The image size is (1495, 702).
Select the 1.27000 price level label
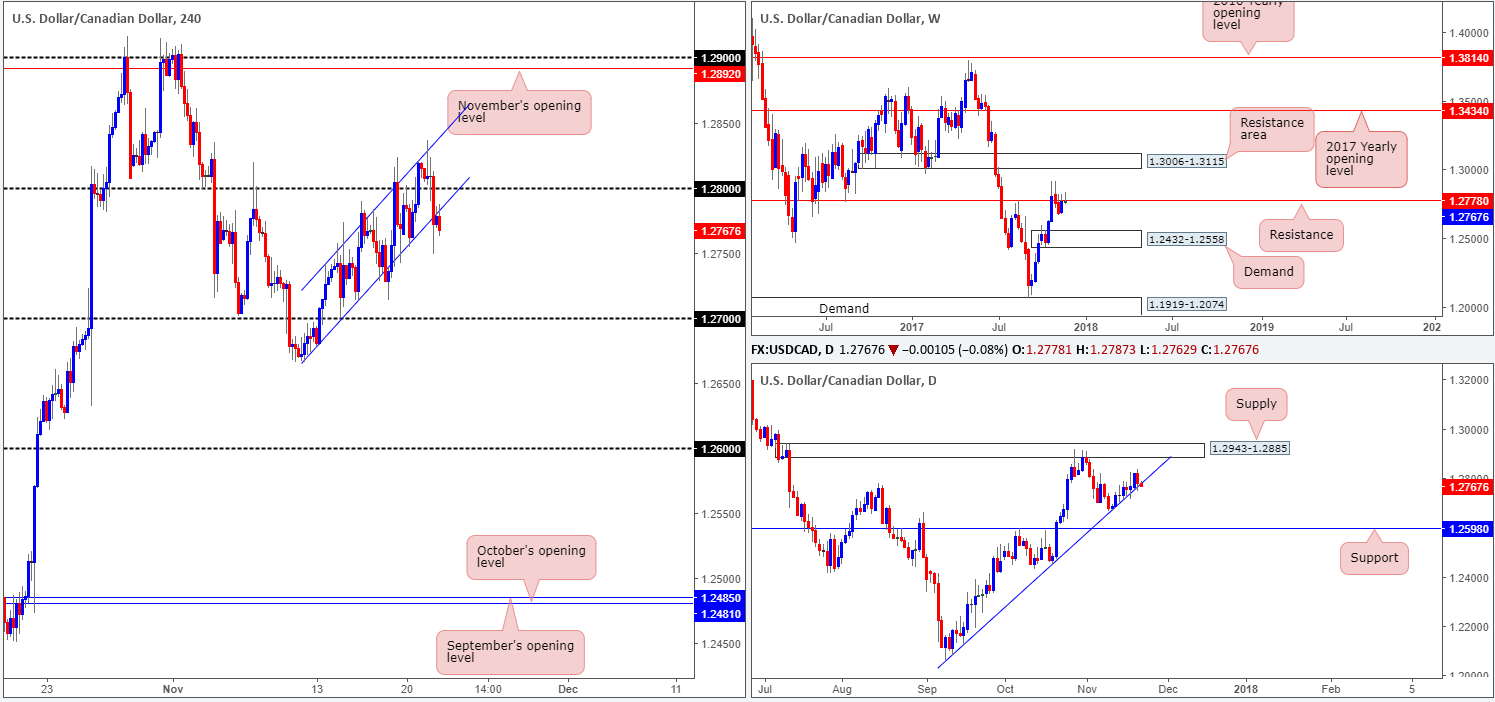[720, 319]
